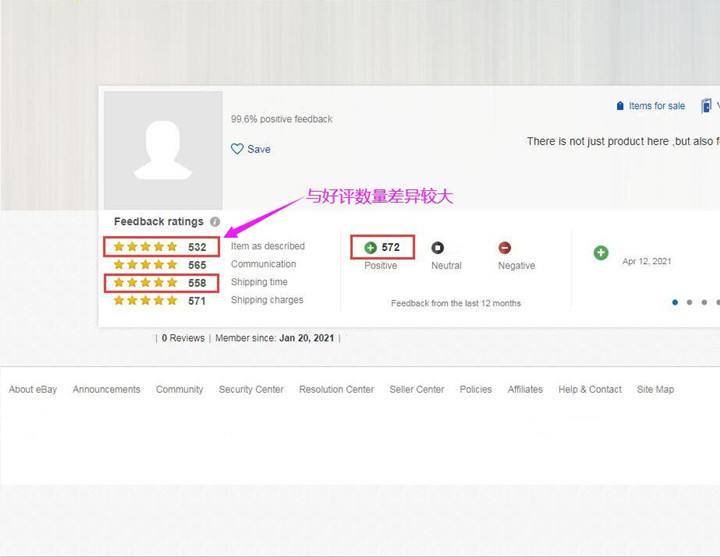Select the first blue carousel dot

pos(675,302)
